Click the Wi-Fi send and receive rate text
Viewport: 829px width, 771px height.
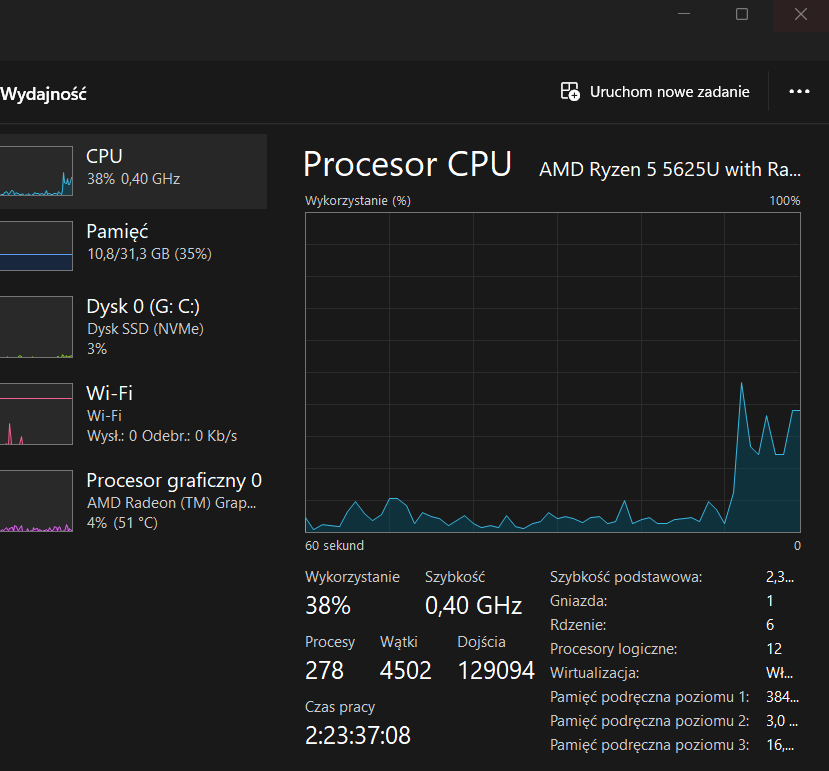(162, 436)
